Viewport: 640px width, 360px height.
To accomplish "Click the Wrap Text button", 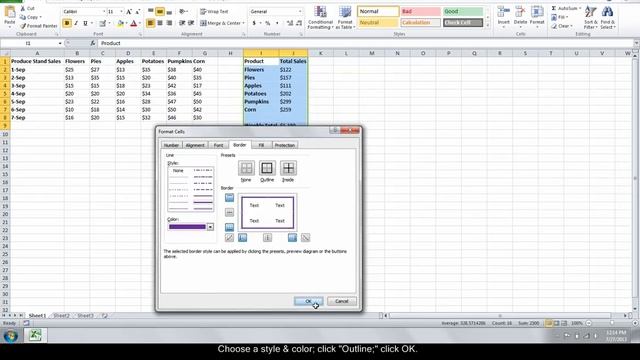I will click(214, 12).
